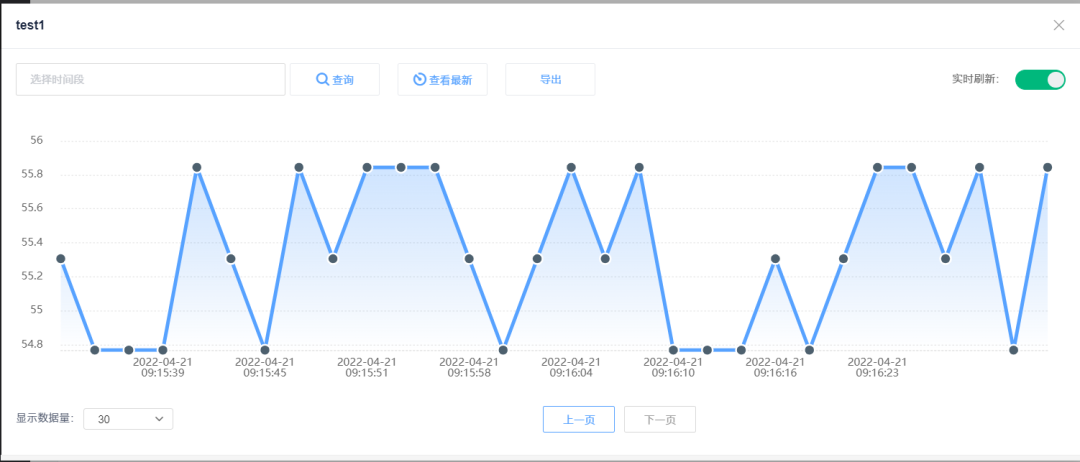Focus the 选择时间段 time range field
This screenshot has height=462, width=1080.
(x=151, y=80)
